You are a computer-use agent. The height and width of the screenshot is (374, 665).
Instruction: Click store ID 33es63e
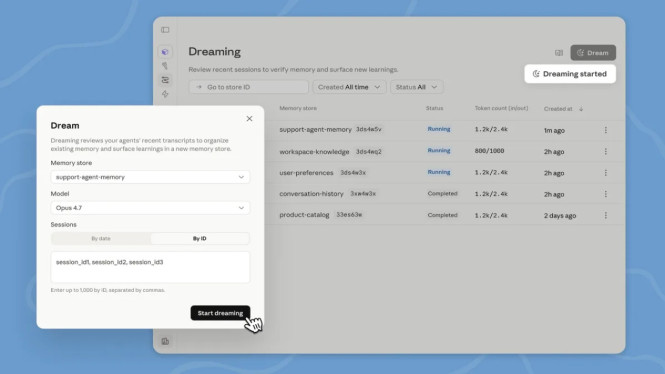point(349,215)
